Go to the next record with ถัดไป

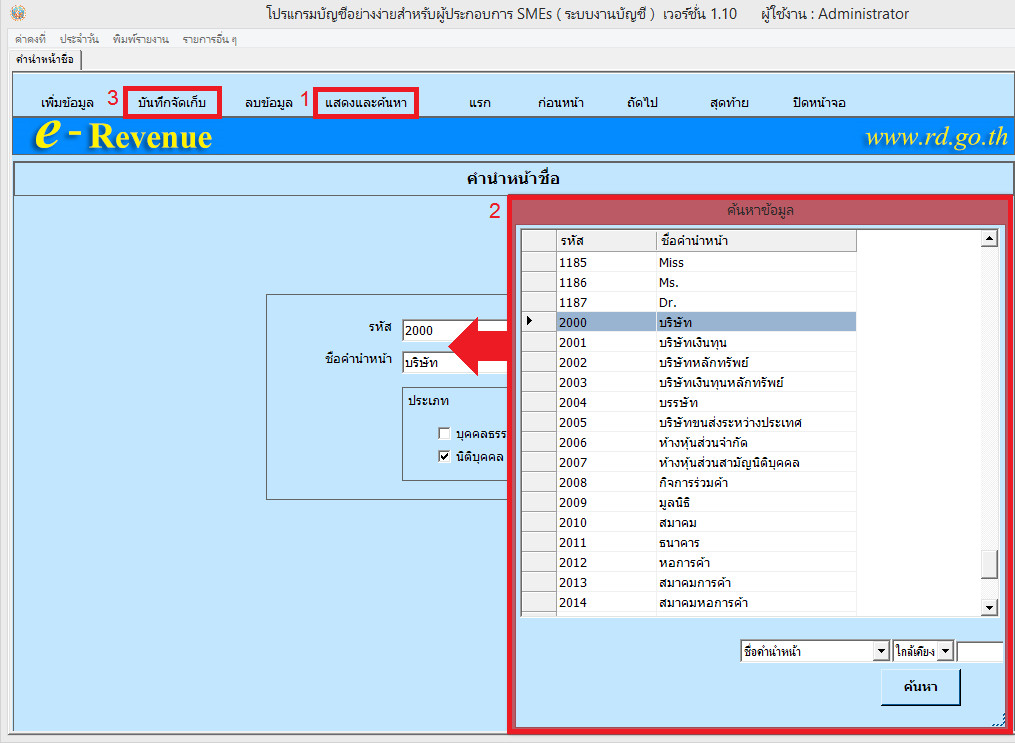(642, 103)
